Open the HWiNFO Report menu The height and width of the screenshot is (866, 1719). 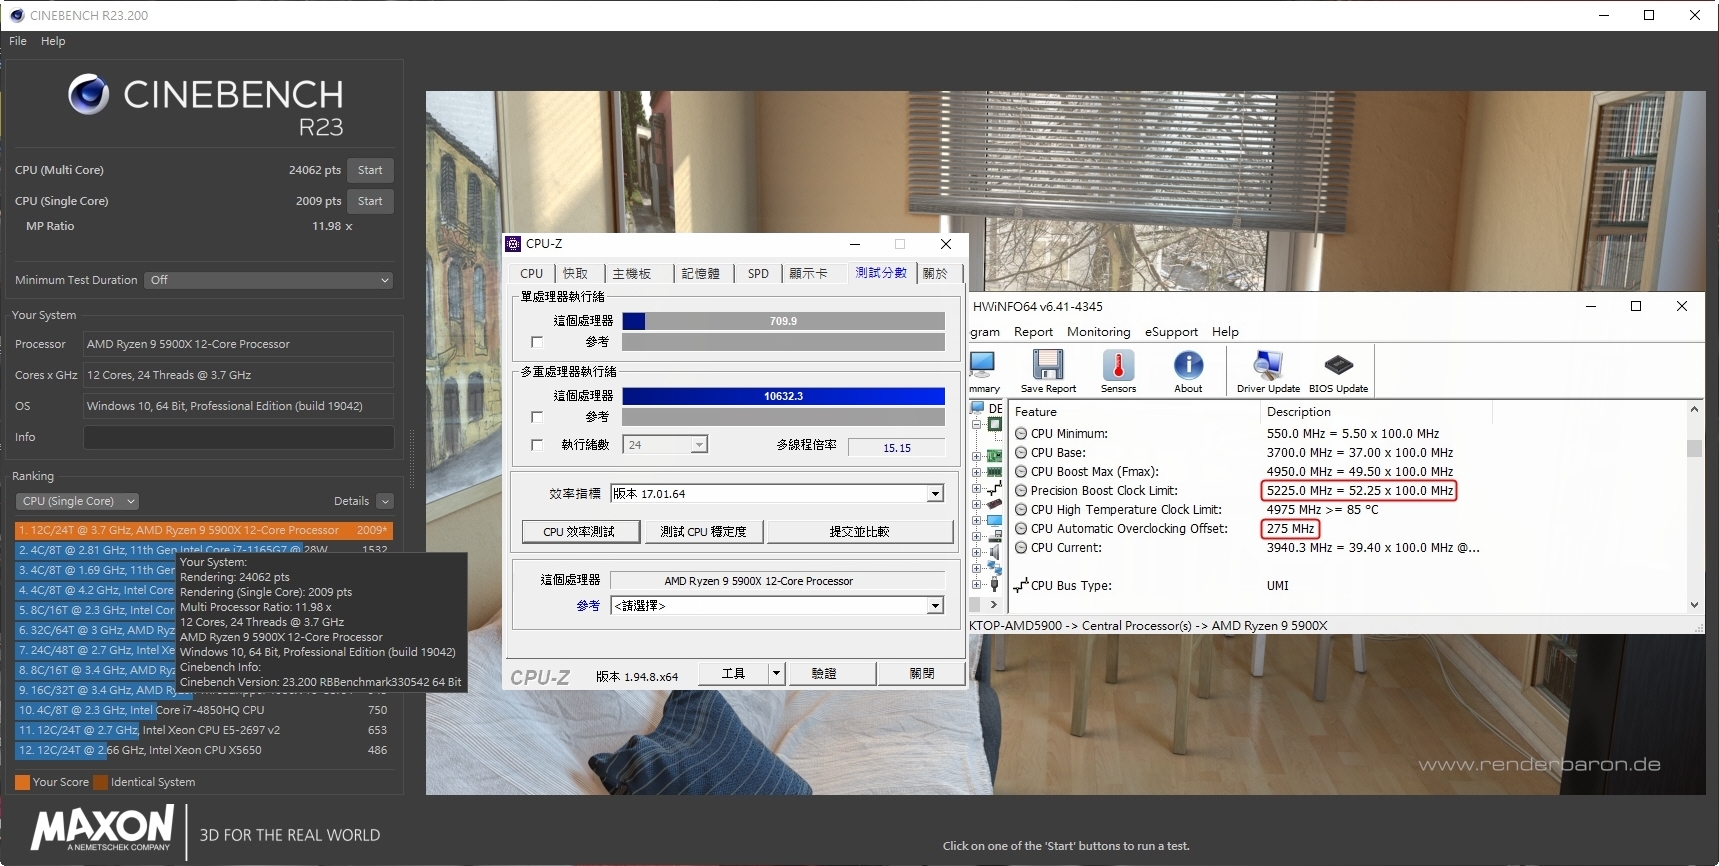coord(1033,332)
